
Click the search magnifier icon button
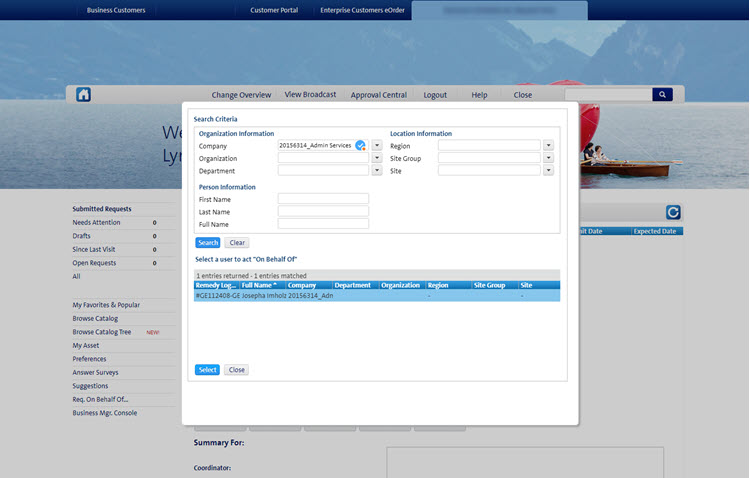pyautogui.click(x=662, y=95)
